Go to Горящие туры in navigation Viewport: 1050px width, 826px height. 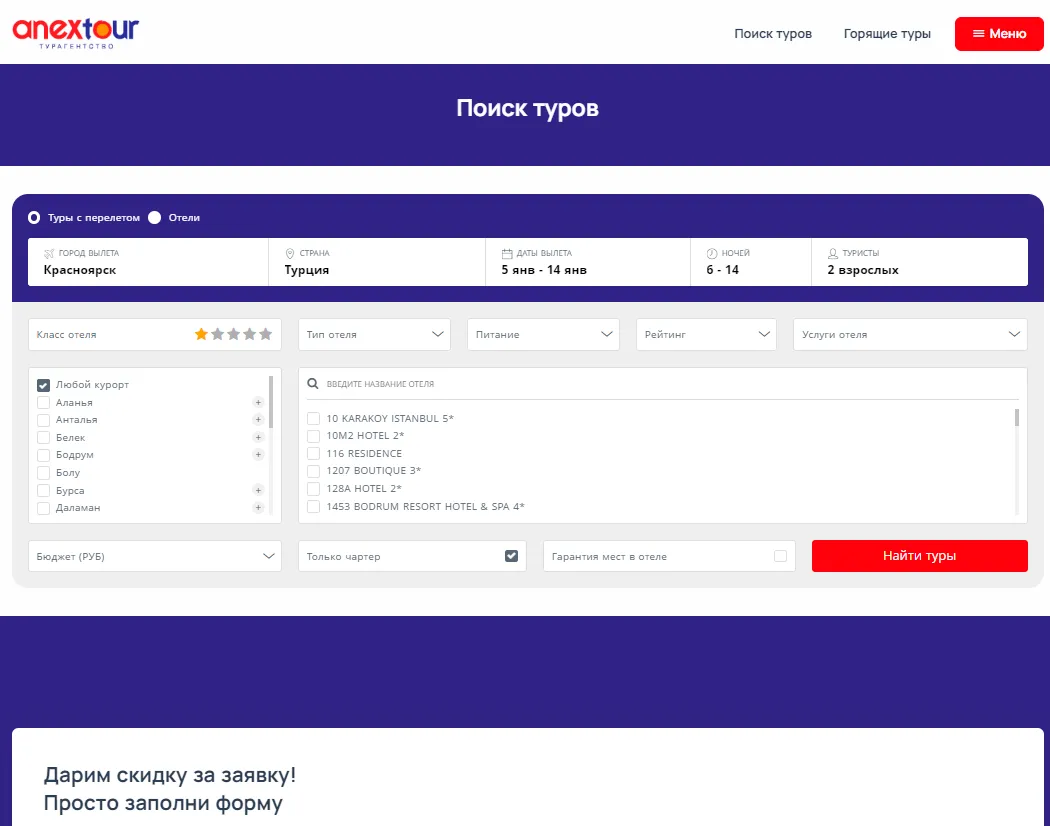(x=887, y=33)
